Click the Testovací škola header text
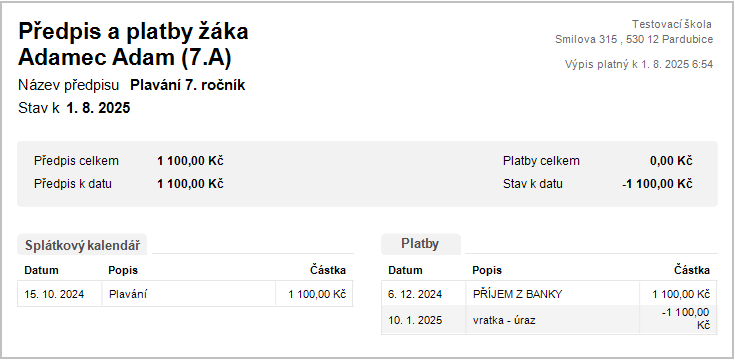736x361 pixels. coord(672,24)
